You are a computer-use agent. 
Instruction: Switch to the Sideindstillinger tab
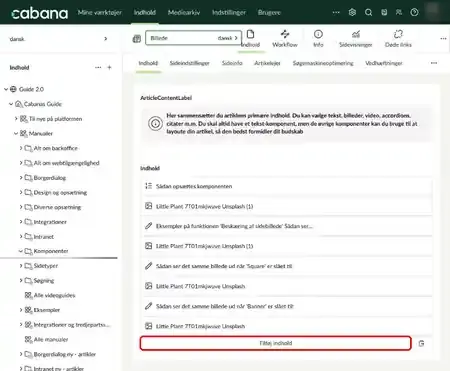[189, 63]
